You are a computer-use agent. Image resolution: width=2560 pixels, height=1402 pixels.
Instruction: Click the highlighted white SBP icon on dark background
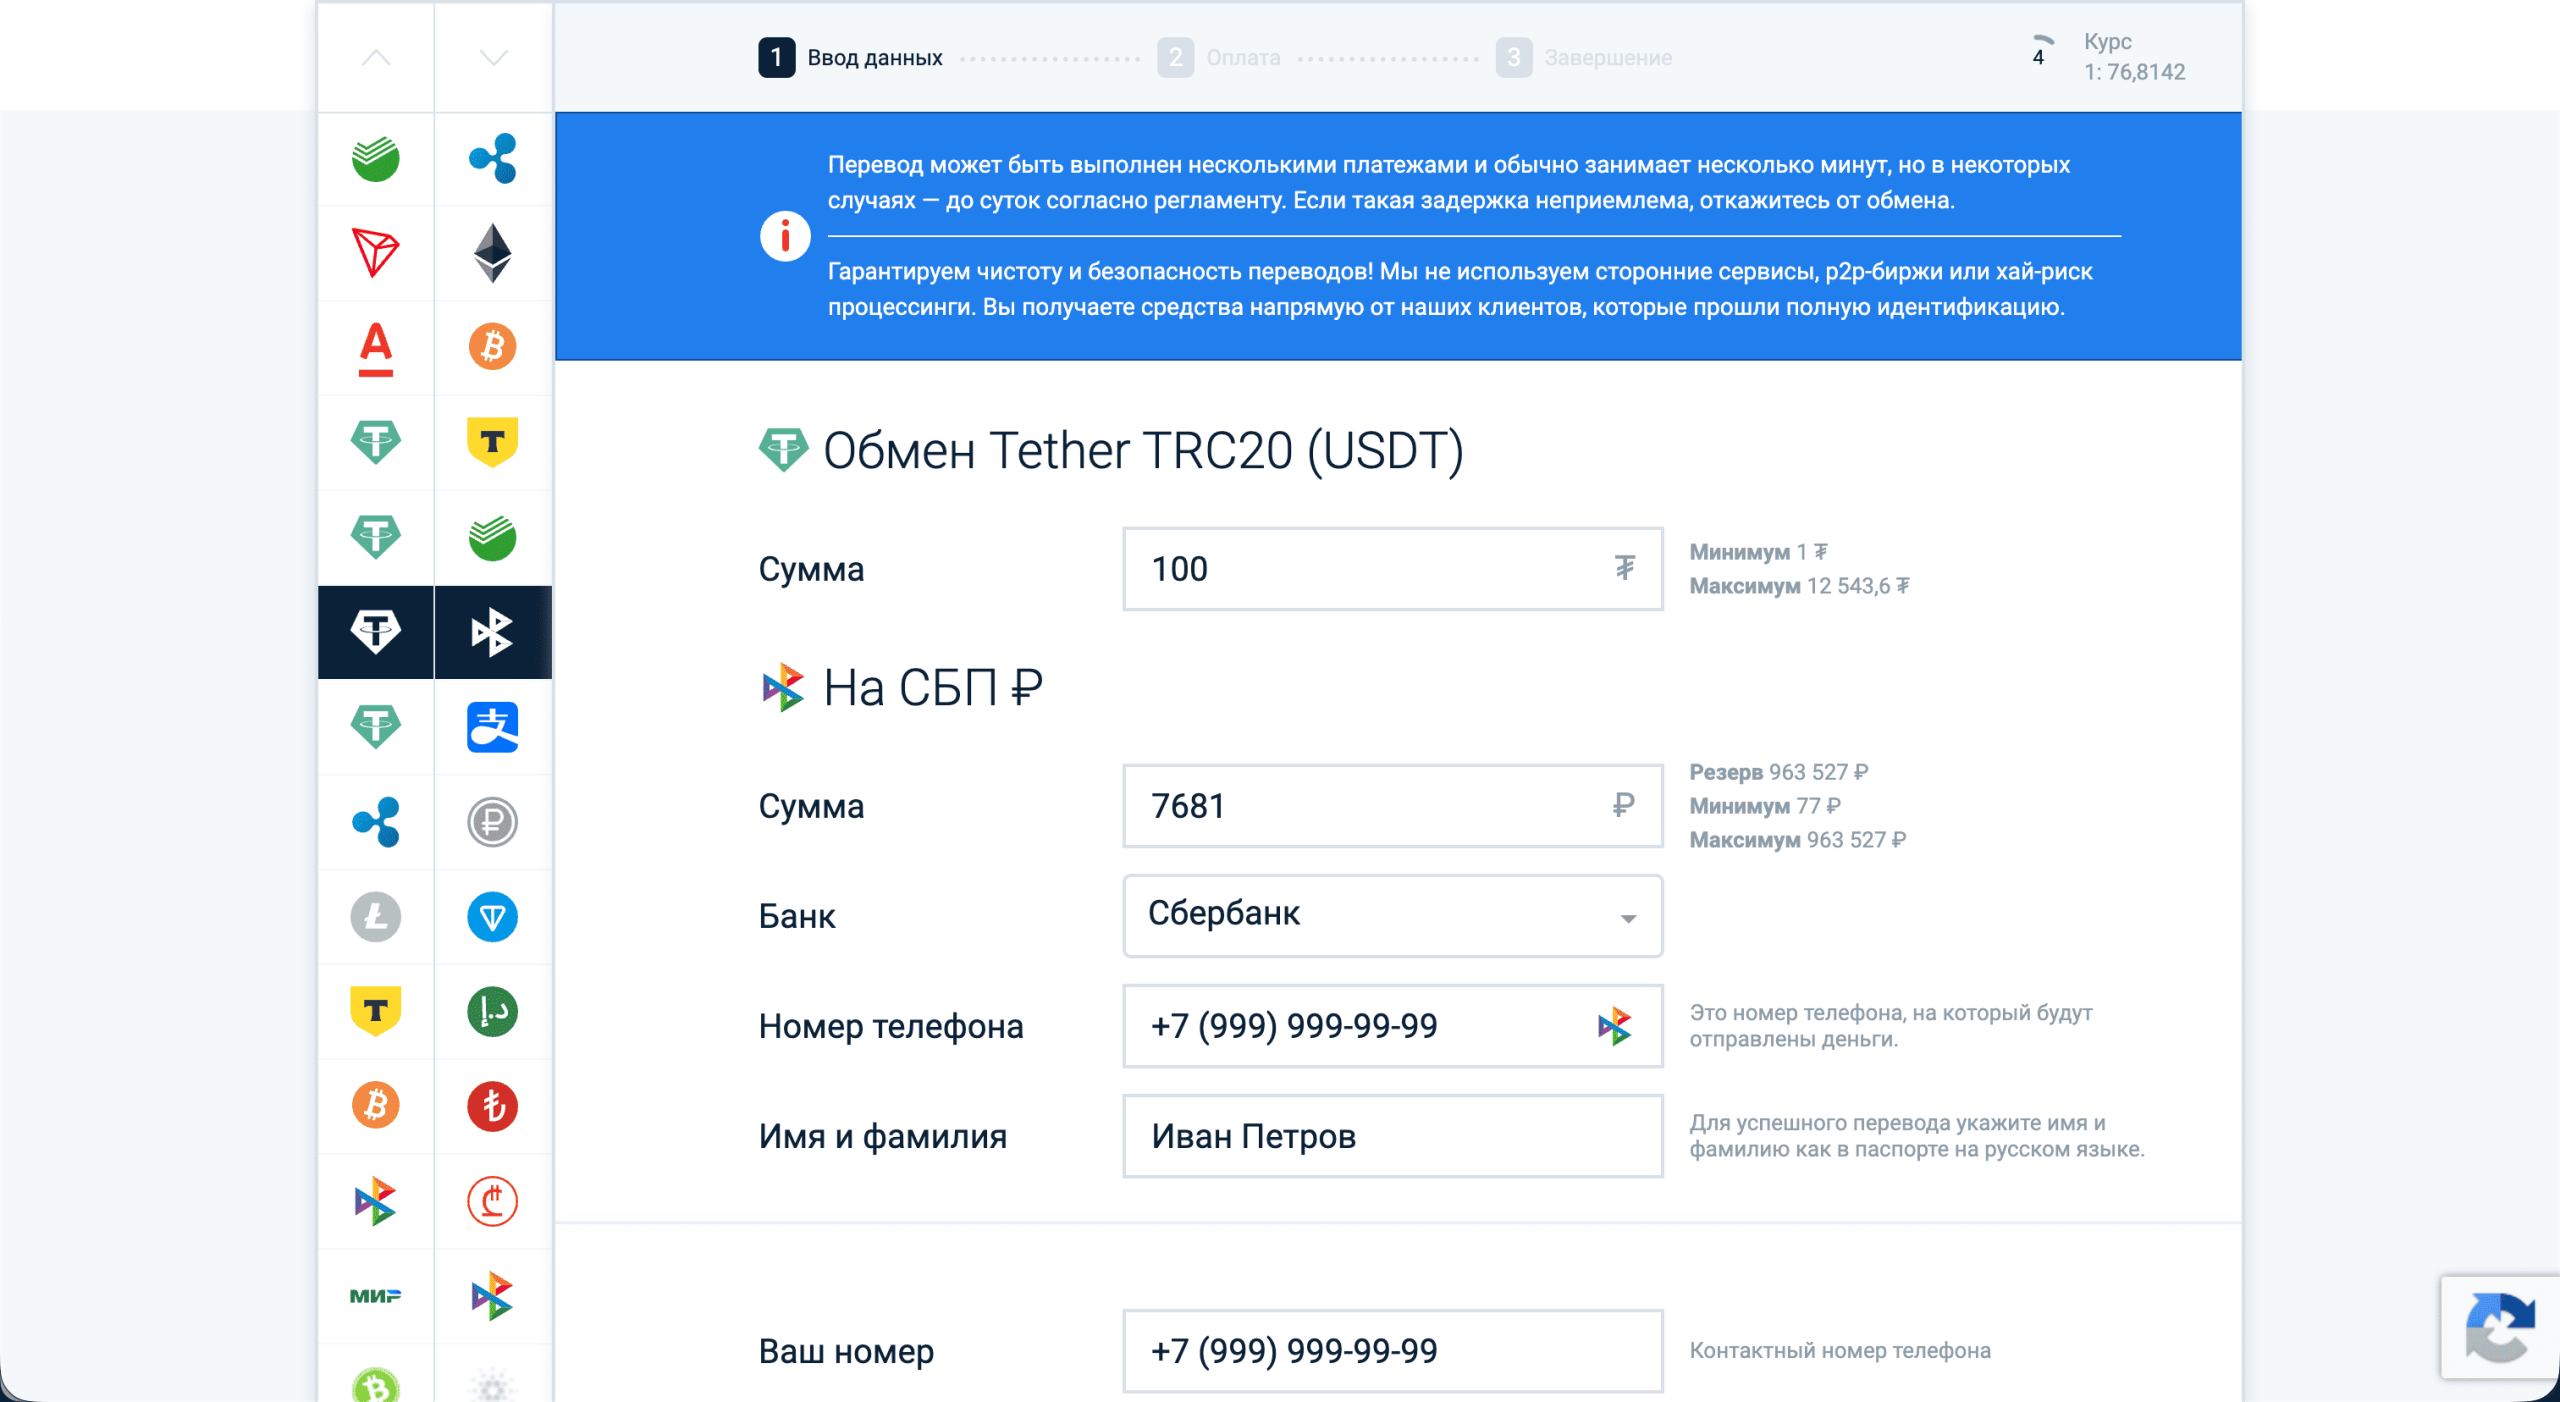(x=492, y=632)
